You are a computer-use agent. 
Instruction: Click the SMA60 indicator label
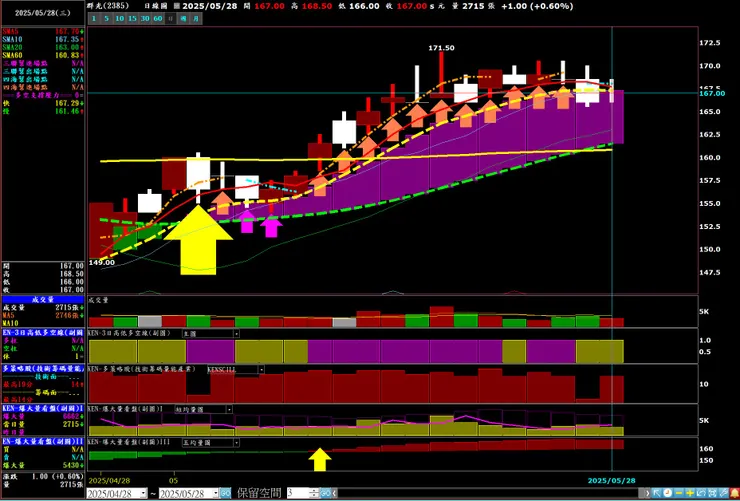coord(12,56)
